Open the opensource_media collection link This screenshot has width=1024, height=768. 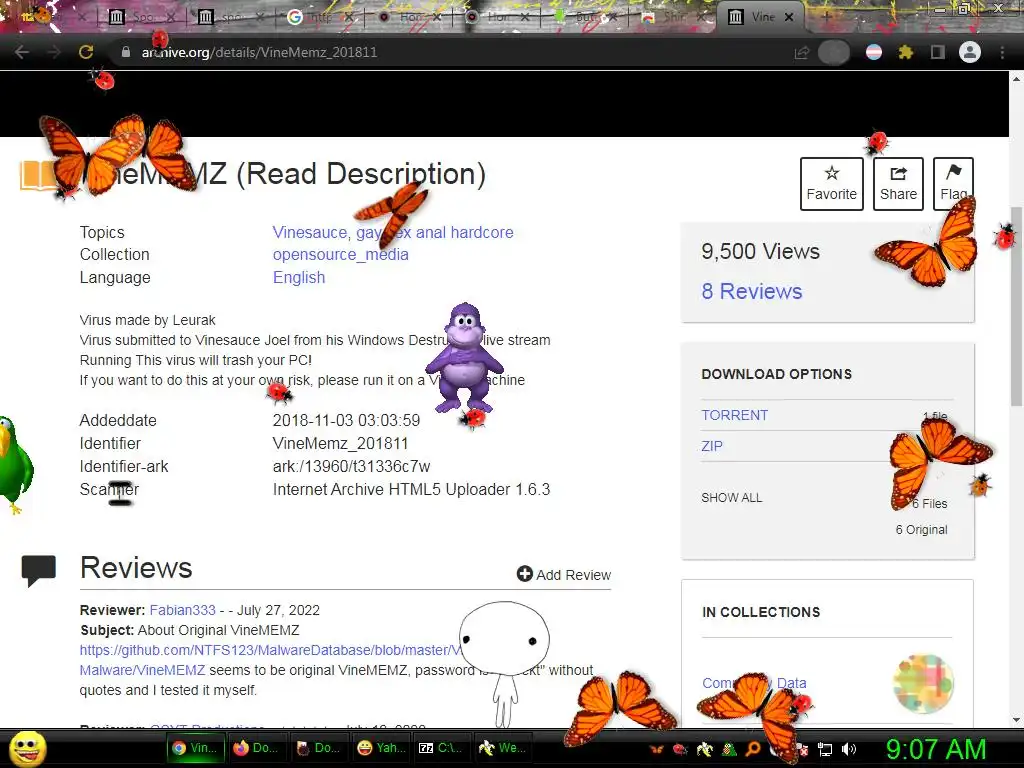tap(340, 255)
